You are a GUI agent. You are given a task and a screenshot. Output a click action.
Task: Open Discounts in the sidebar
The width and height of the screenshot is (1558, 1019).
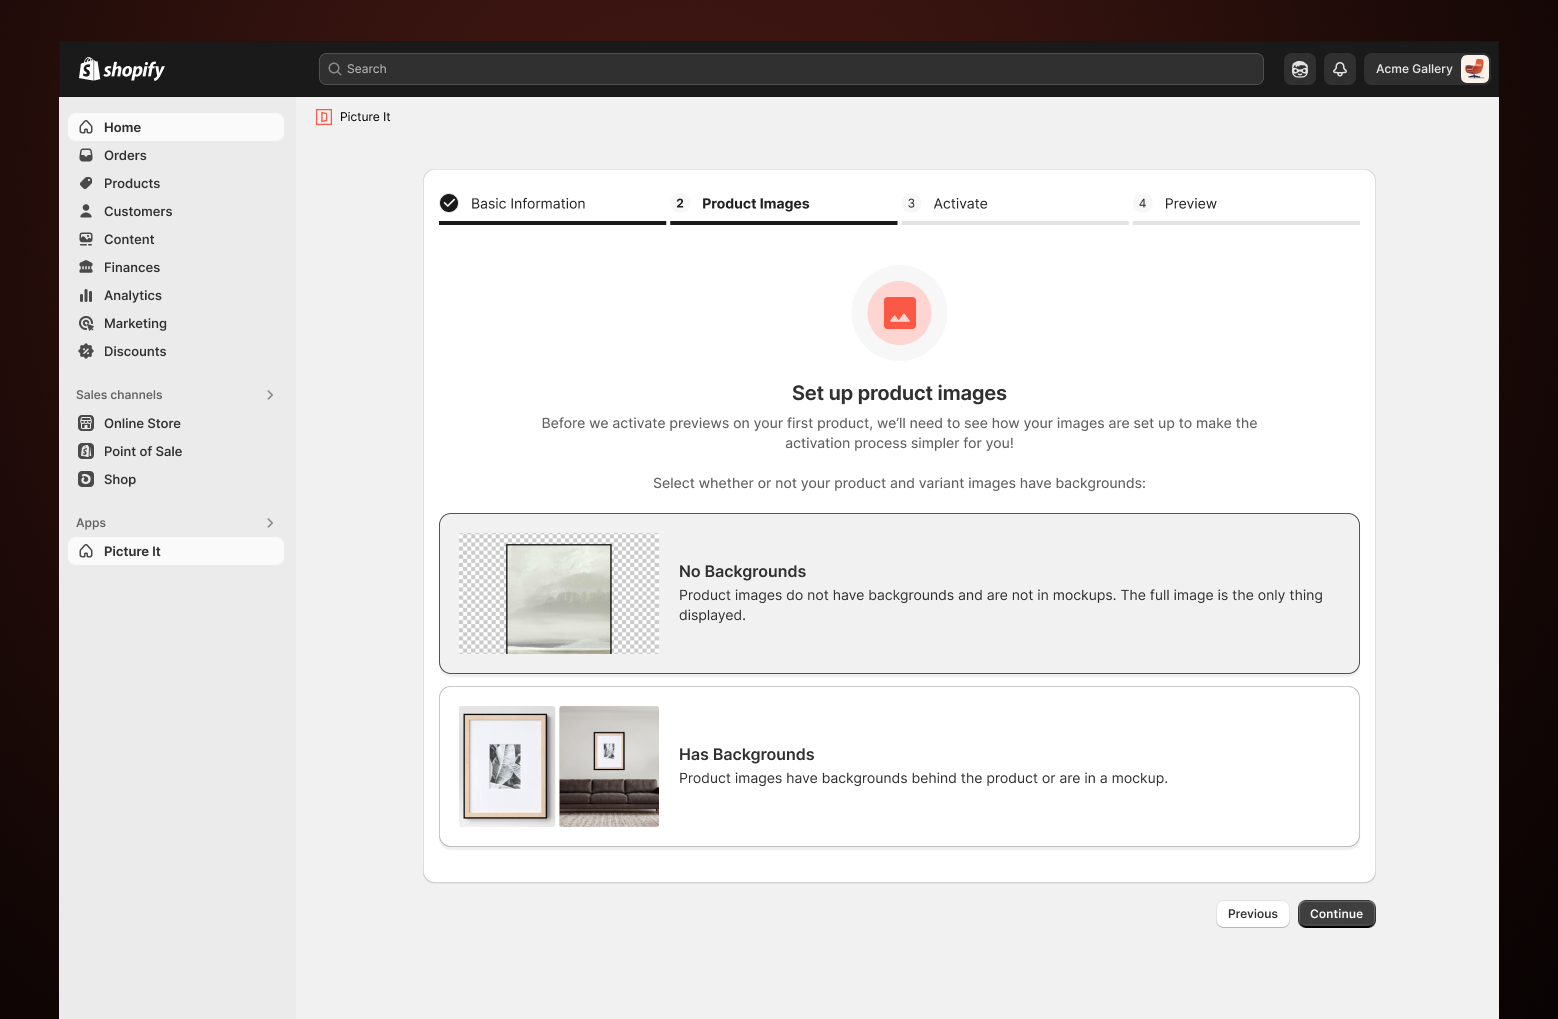tap(176, 351)
